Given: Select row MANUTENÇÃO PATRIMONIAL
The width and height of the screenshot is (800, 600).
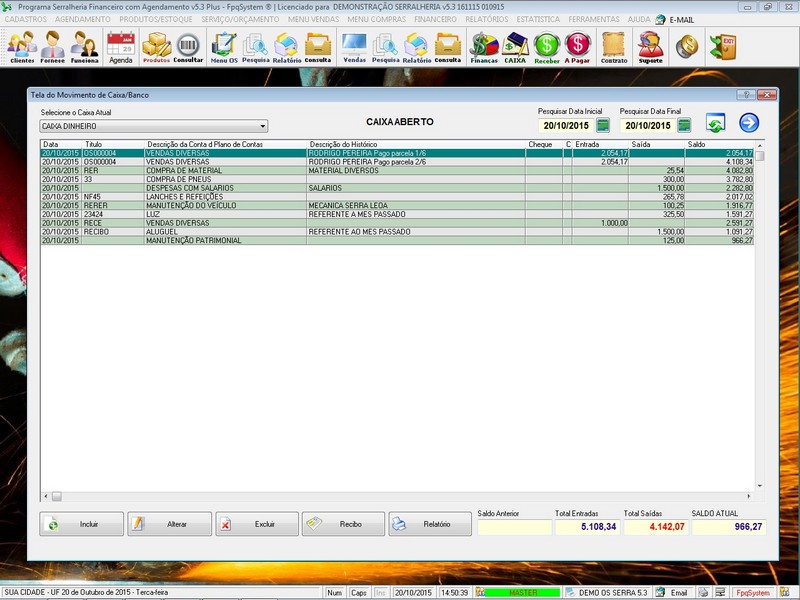Looking at the screenshot, I should pyautogui.click(x=397, y=240).
